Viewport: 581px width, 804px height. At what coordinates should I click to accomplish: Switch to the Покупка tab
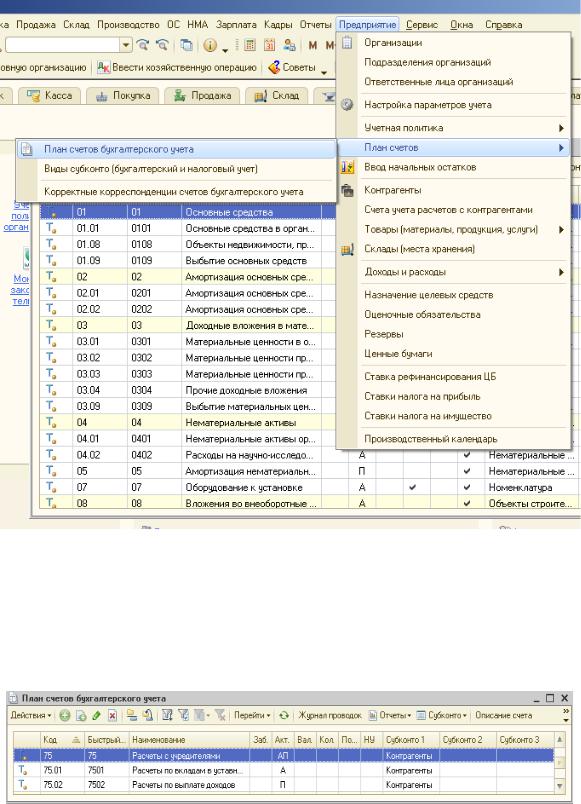123,96
